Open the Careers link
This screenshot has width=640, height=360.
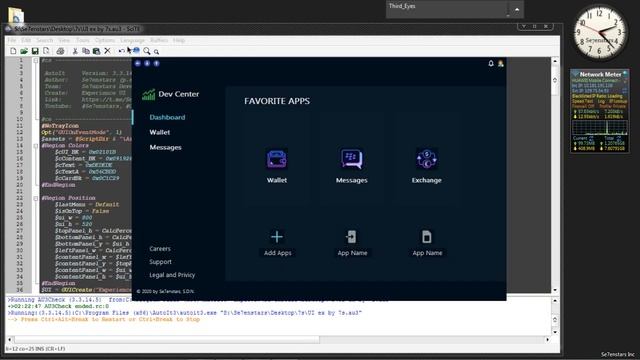160,249
